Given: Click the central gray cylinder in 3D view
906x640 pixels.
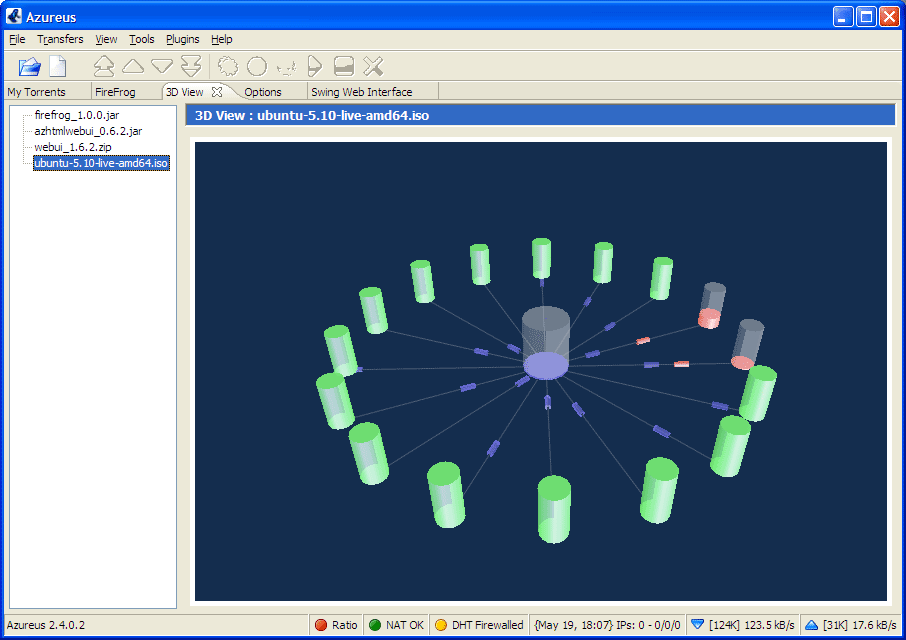Looking at the screenshot, I should pos(546,343).
